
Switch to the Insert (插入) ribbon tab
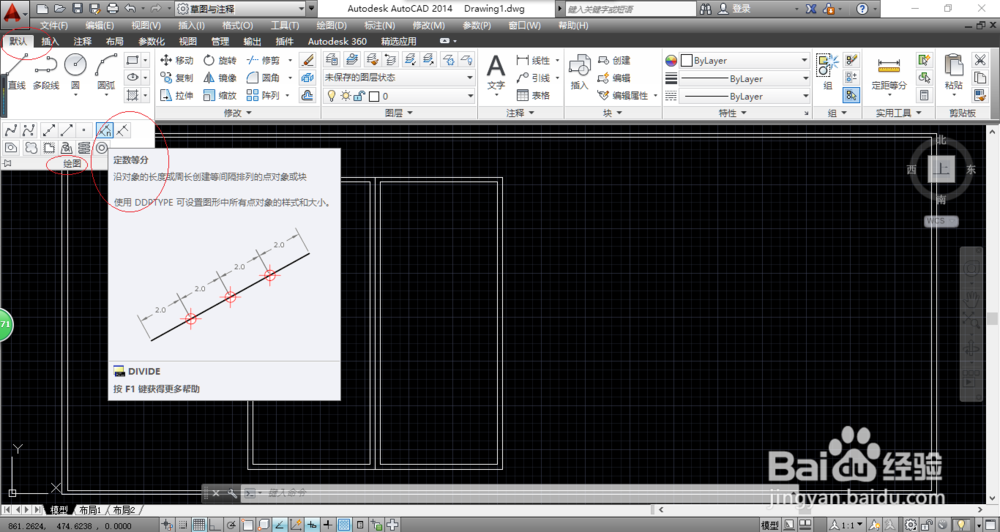point(50,41)
